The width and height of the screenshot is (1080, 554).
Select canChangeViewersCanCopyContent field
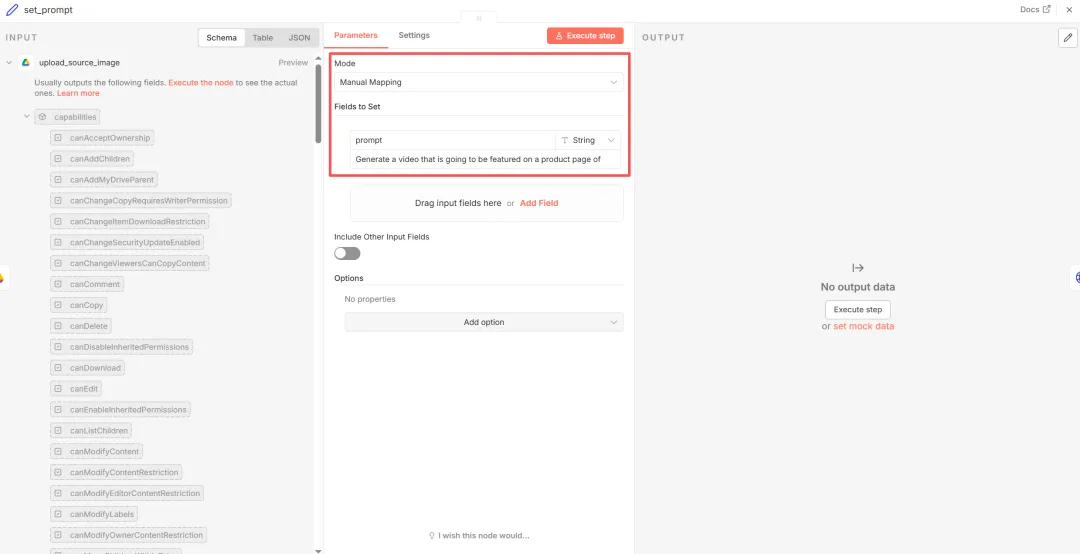tap(129, 263)
